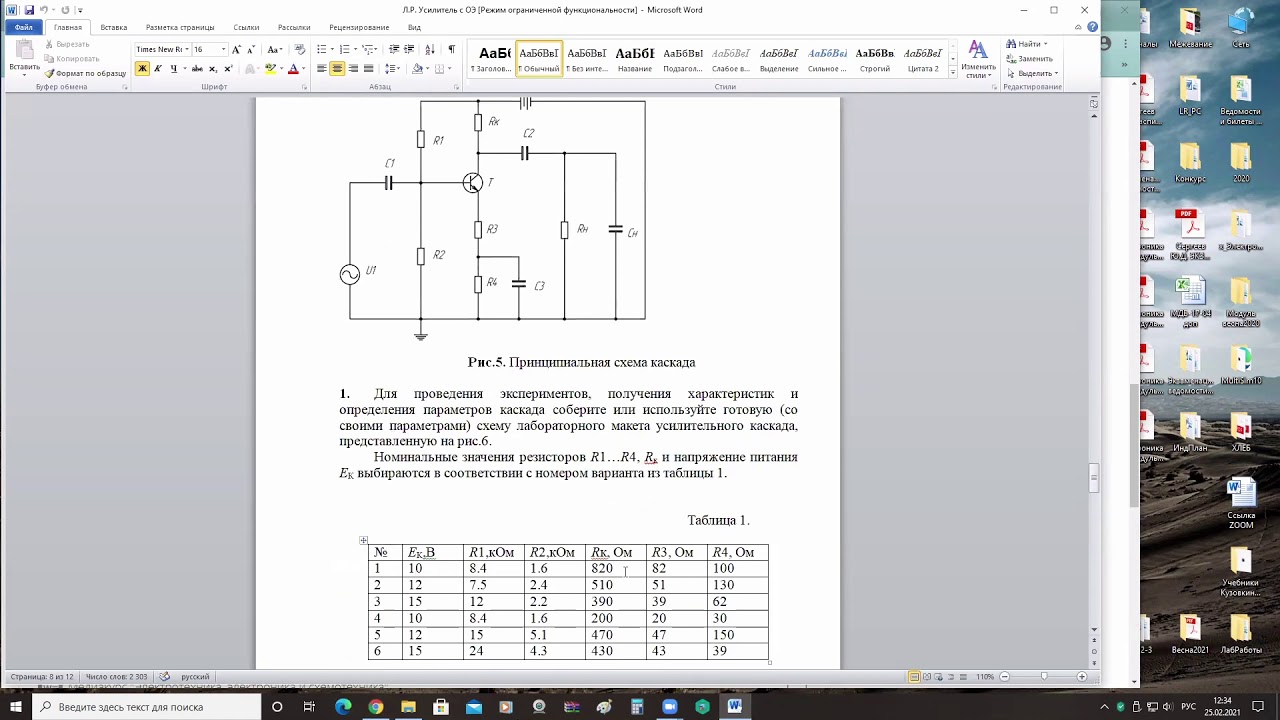Click Заменить (Replace) button
This screenshot has width=1280, height=720.
click(x=1029, y=59)
